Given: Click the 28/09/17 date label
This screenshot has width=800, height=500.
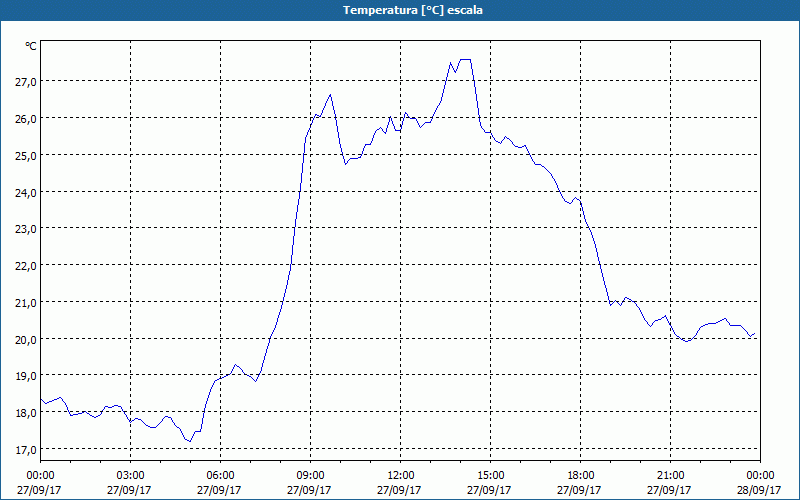Looking at the screenshot, I should pos(759,490).
